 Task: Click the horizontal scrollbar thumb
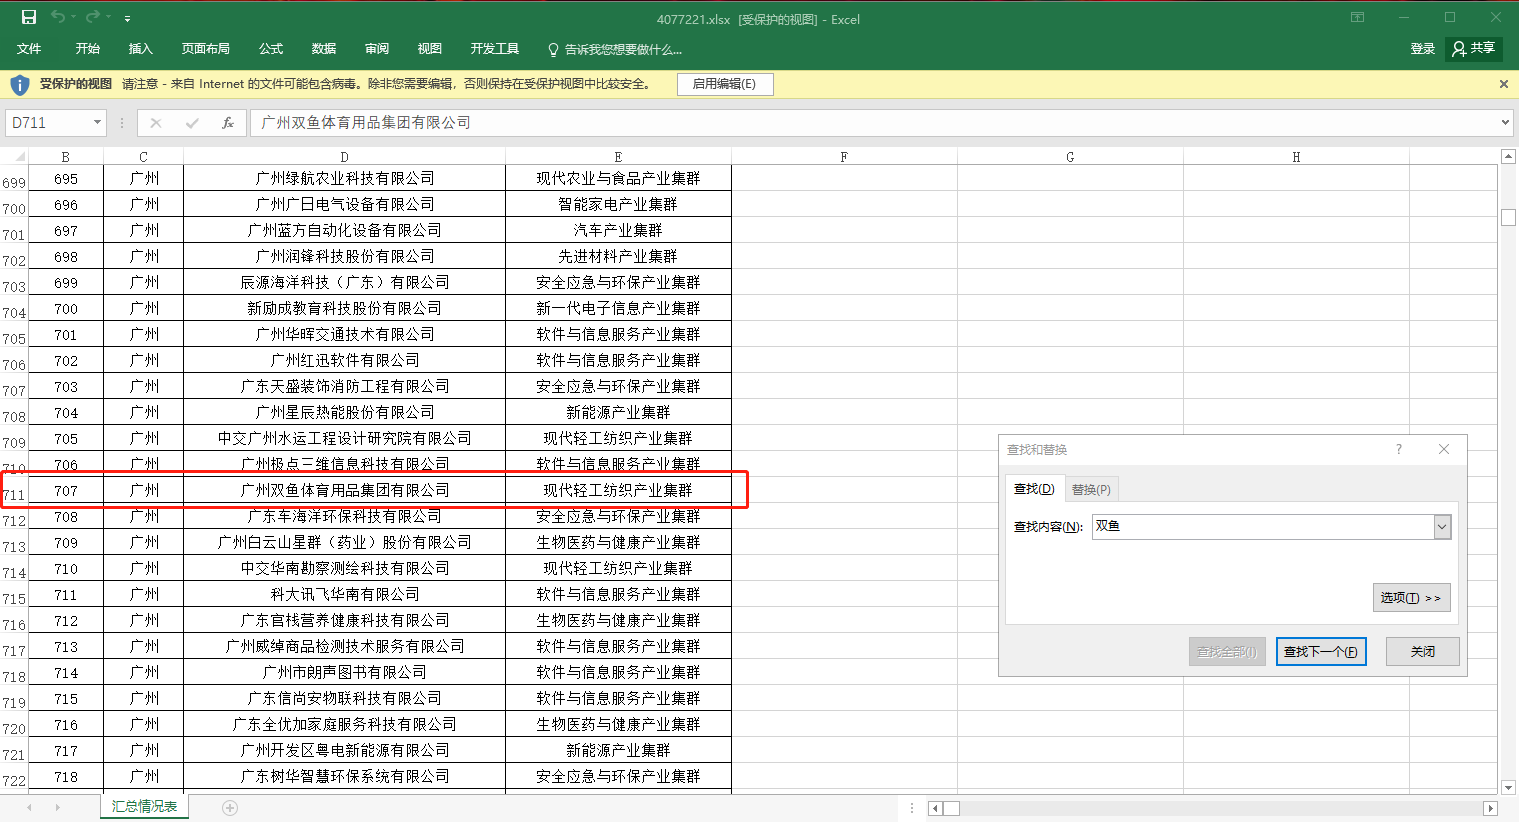point(952,808)
